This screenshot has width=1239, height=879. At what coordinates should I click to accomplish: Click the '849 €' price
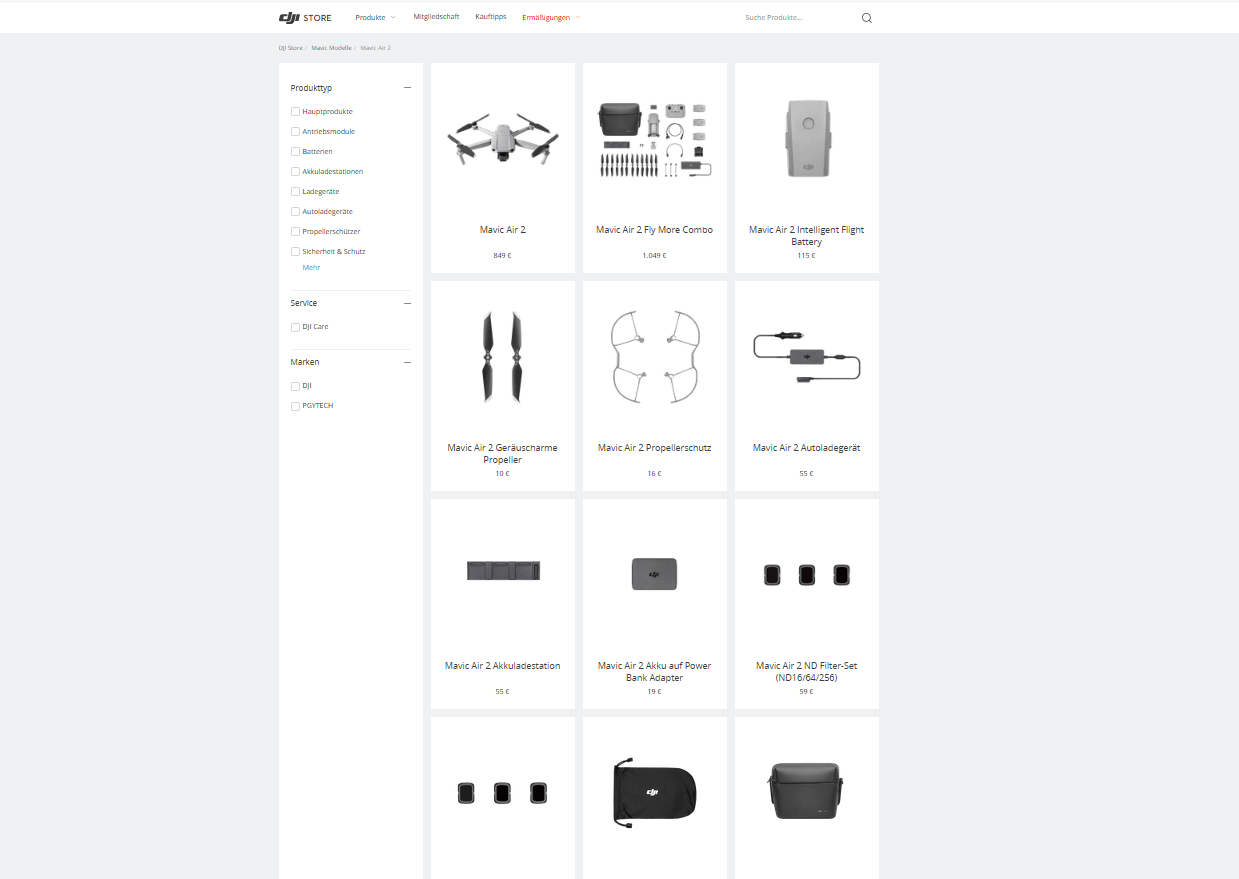[x=502, y=256]
